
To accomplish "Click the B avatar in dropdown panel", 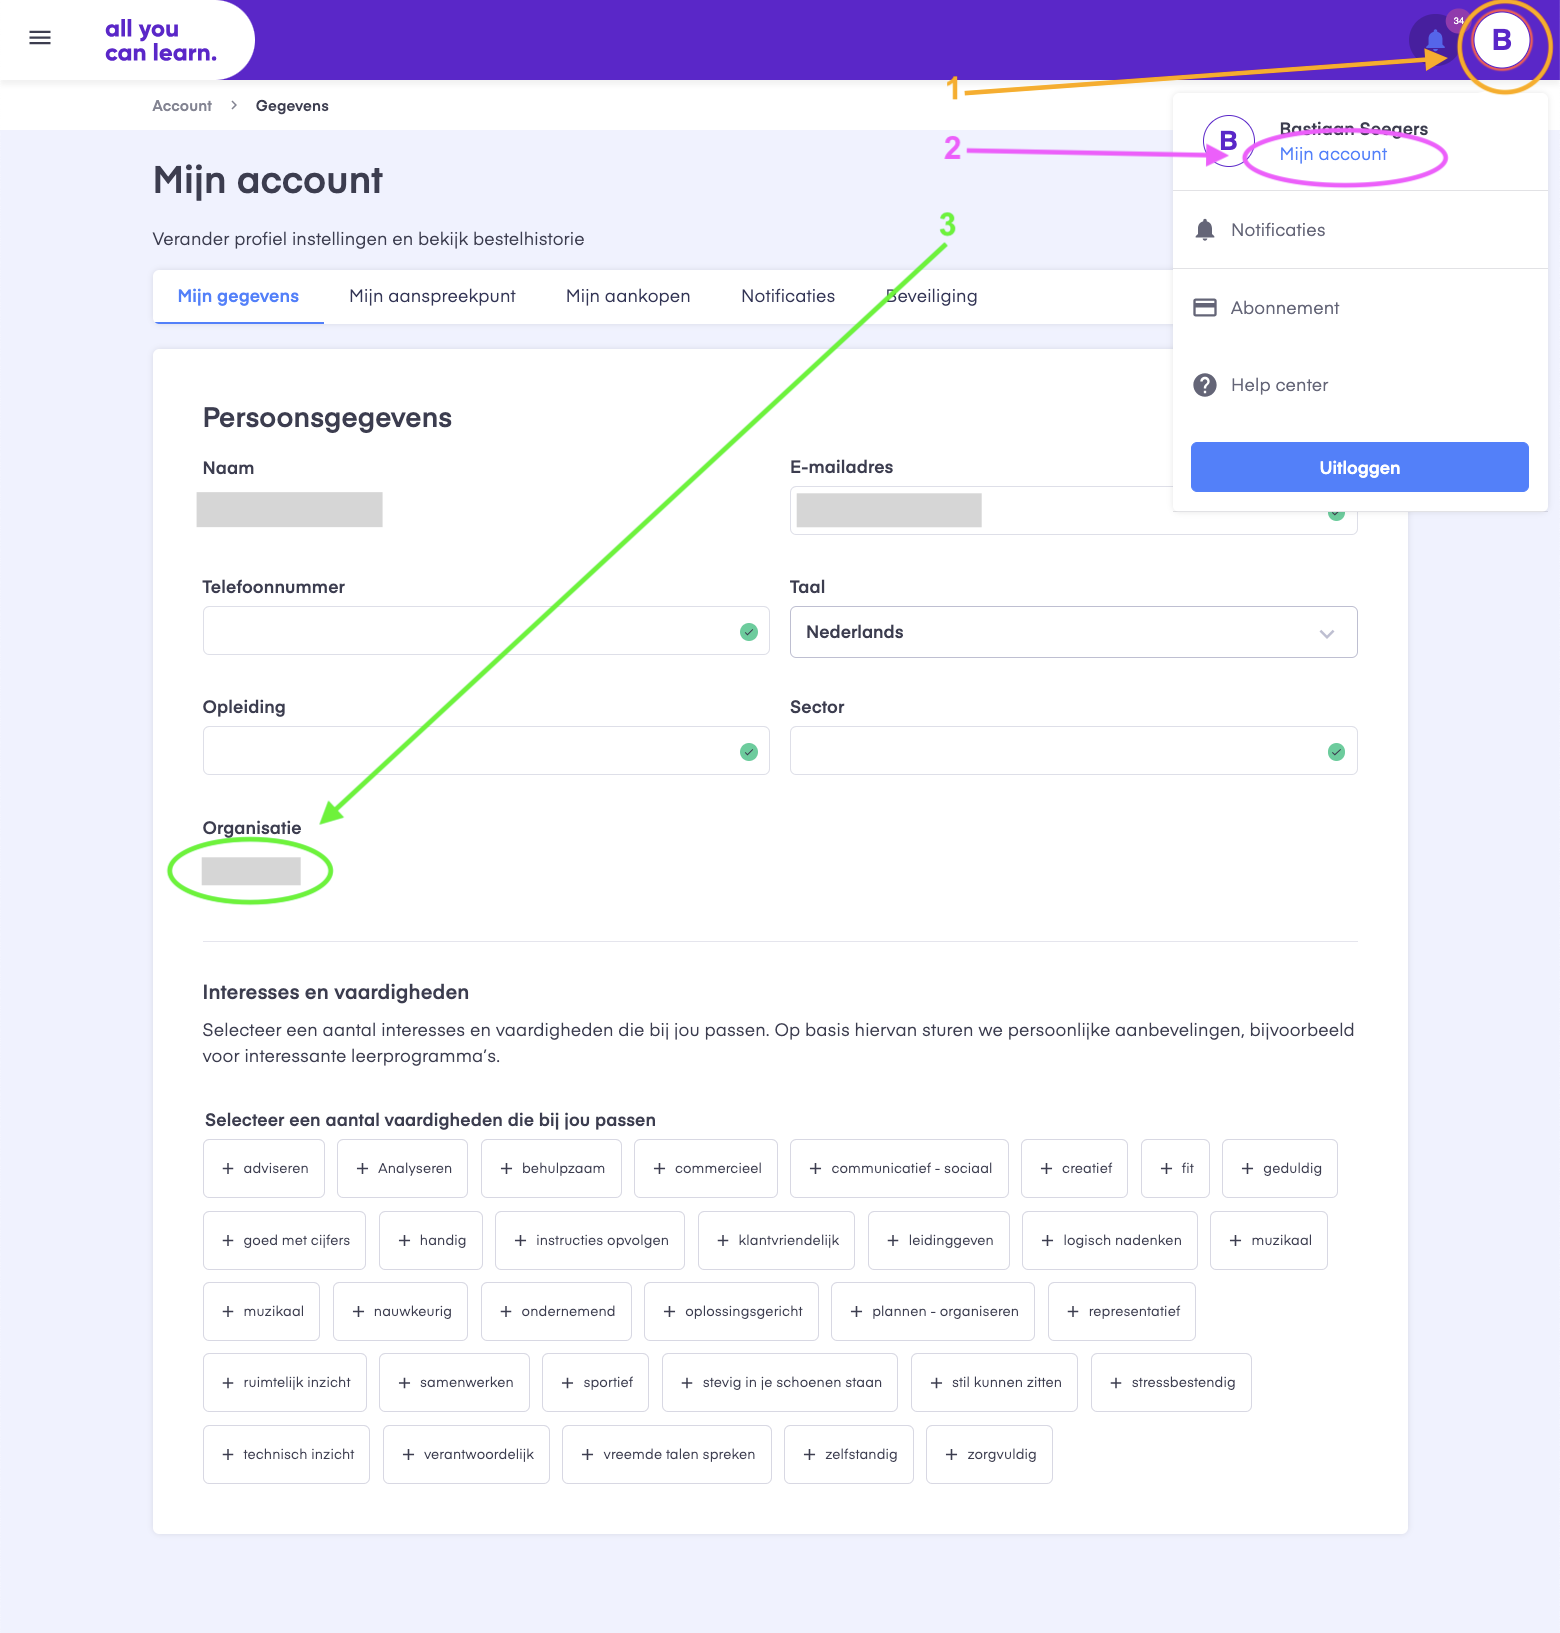I will pyautogui.click(x=1228, y=141).
